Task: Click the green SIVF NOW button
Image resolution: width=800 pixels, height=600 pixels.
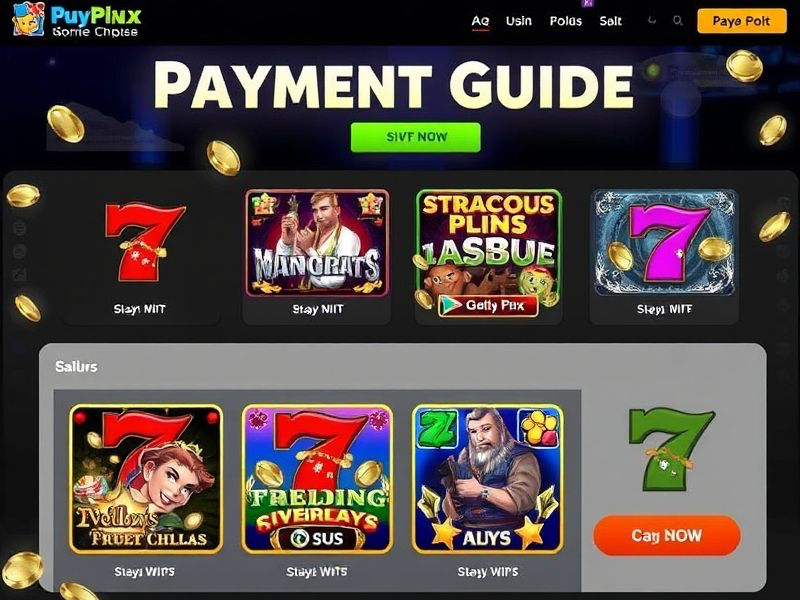Action: pos(416,137)
